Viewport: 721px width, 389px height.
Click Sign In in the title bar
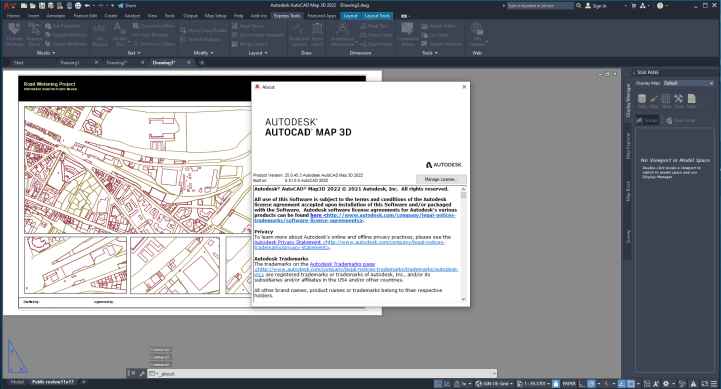pyautogui.click(x=596, y=6)
